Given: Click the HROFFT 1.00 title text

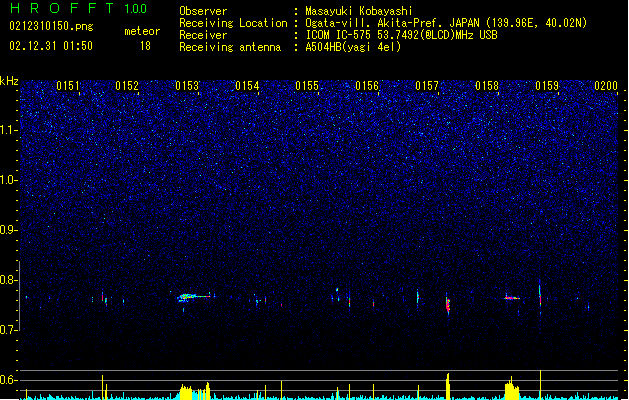Looking at the screenshot, I should [x=78, y=8].
